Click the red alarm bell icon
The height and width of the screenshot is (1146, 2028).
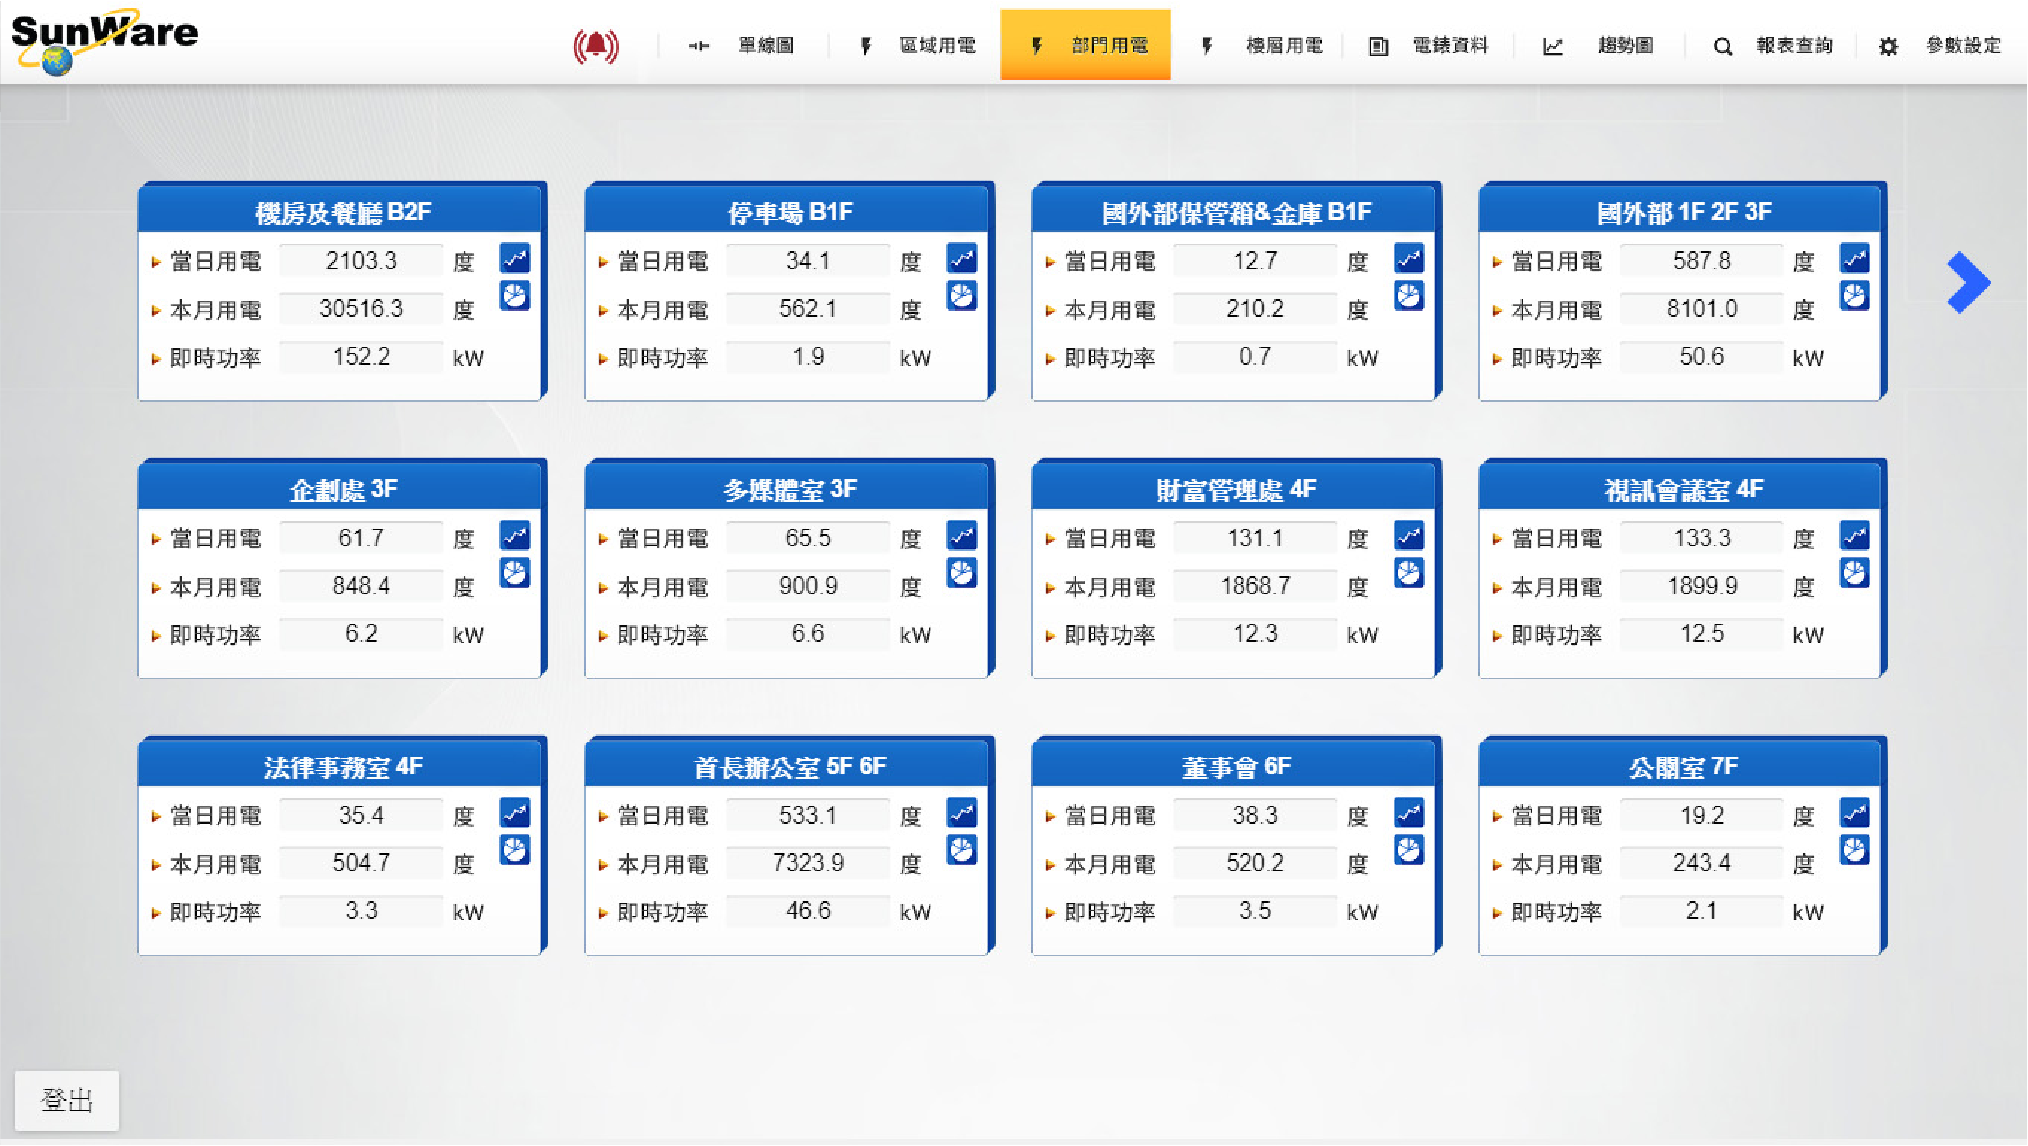pyautogui.click(x=596, y=46)
